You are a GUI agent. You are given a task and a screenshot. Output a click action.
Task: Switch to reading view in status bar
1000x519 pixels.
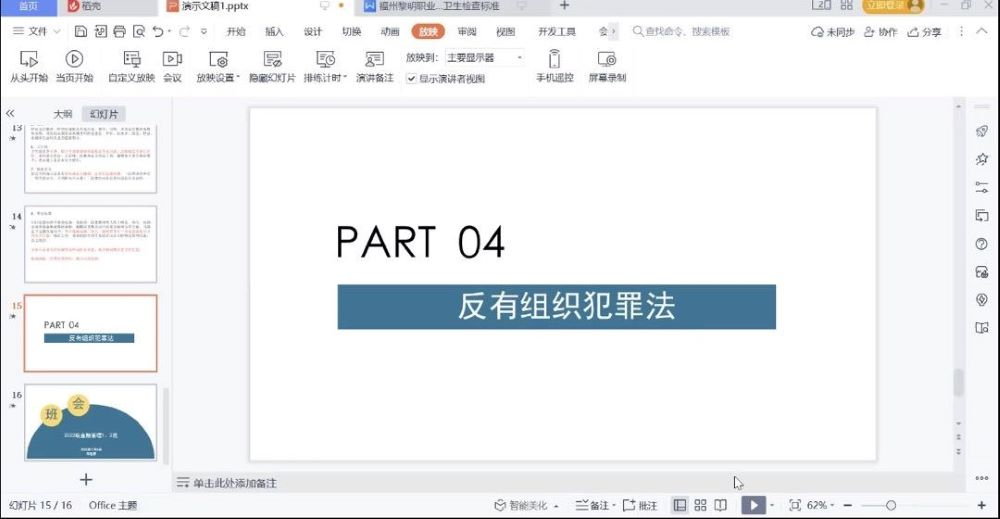[x=722, y=505]
